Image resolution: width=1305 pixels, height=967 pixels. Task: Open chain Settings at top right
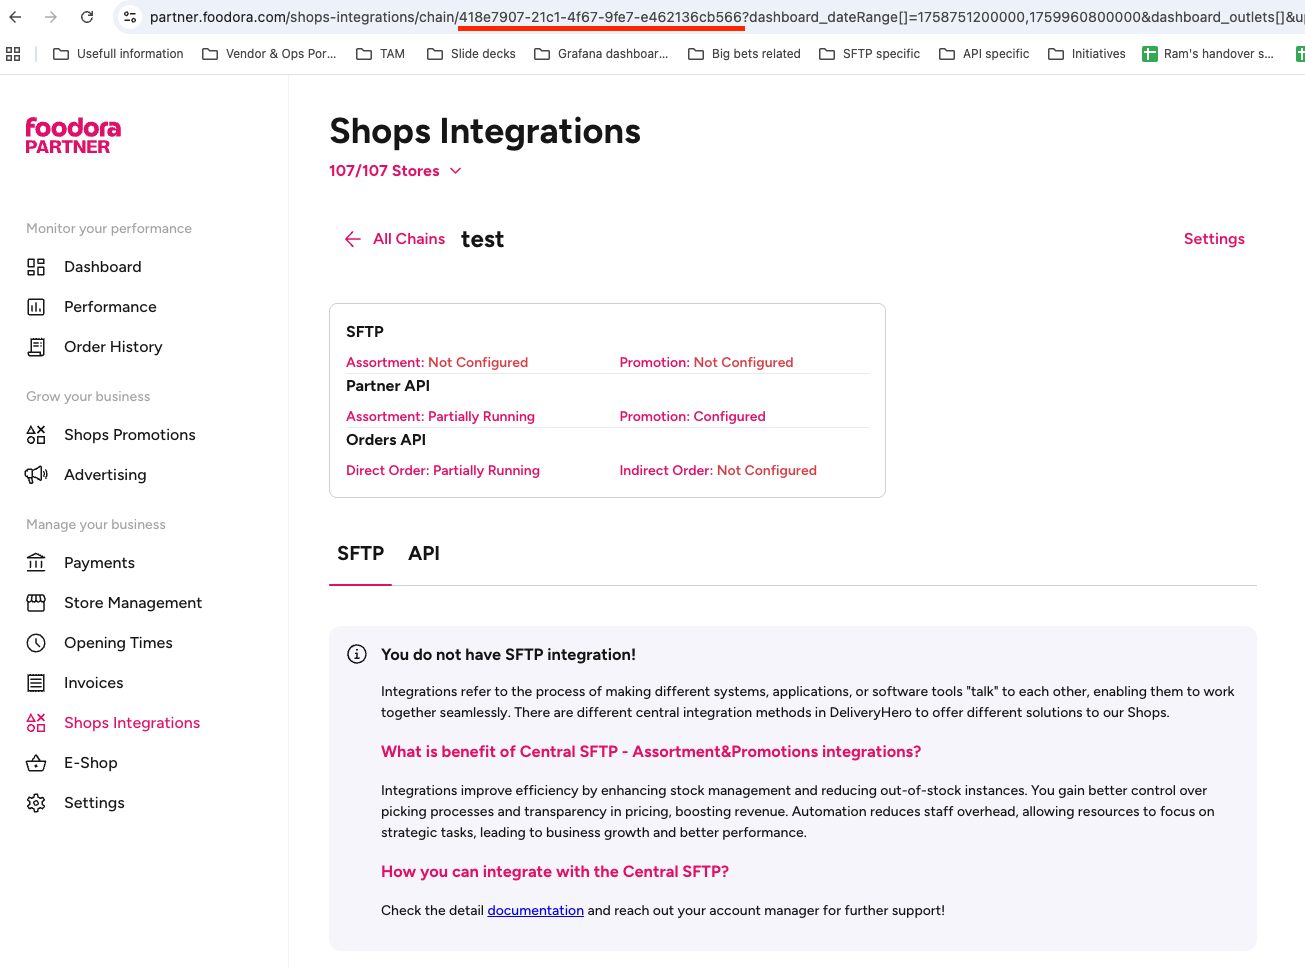[x=1214, y=239]
